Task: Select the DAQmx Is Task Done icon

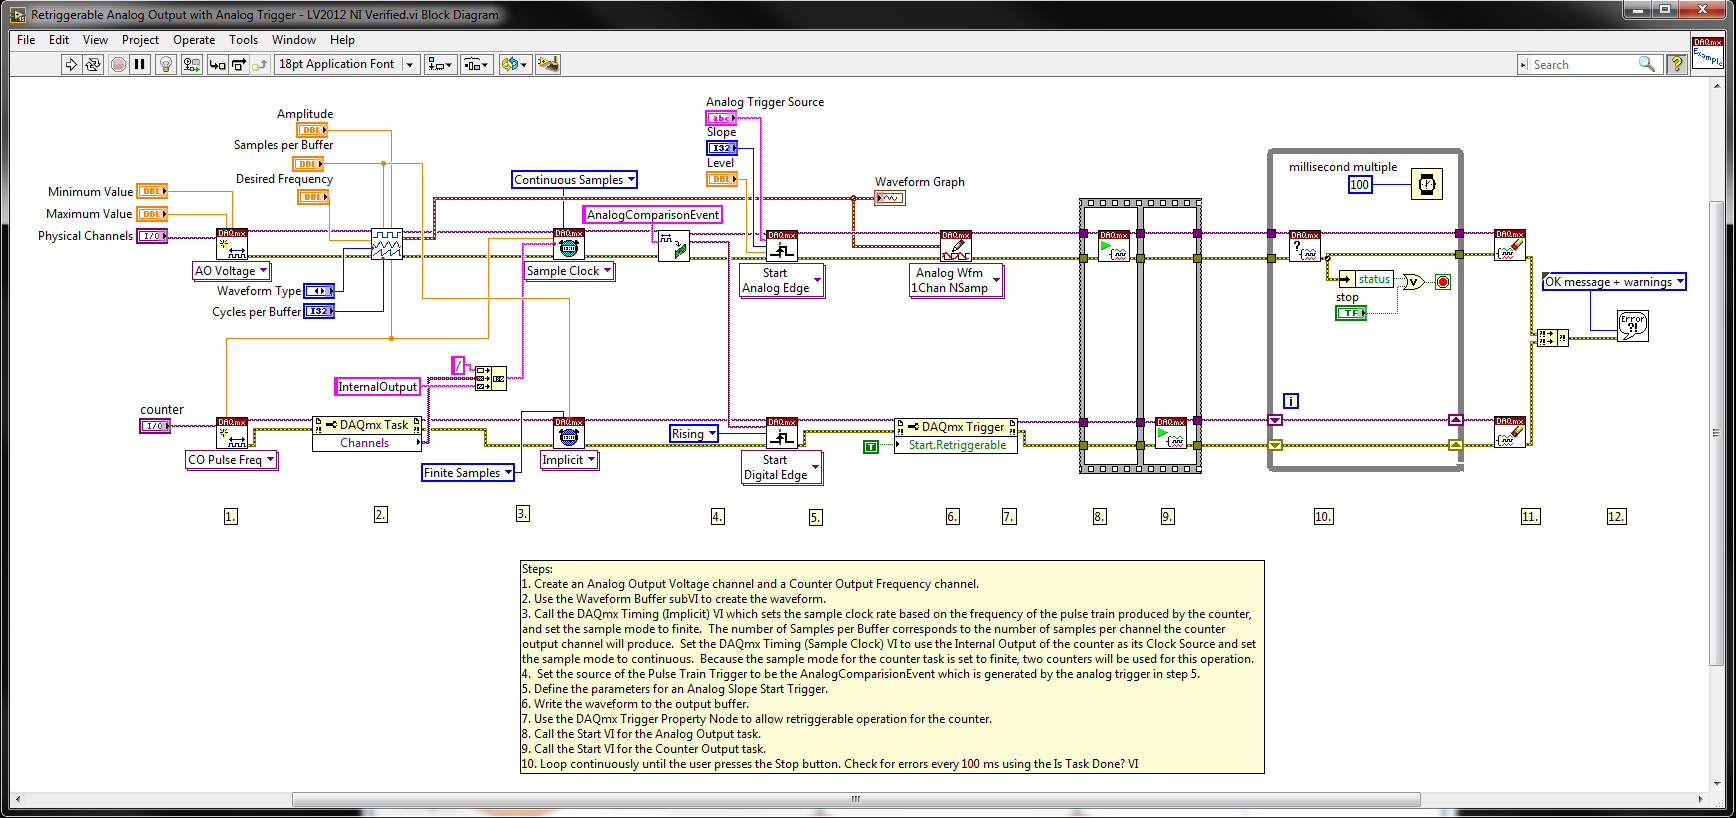Action: [x=1305, y=246]
